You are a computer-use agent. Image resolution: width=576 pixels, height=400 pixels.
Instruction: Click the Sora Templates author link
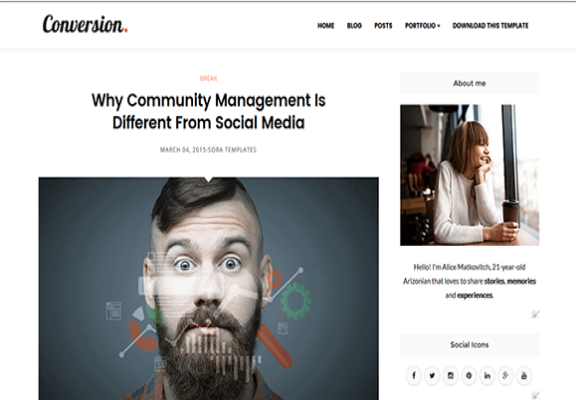(x=232, y=150)
